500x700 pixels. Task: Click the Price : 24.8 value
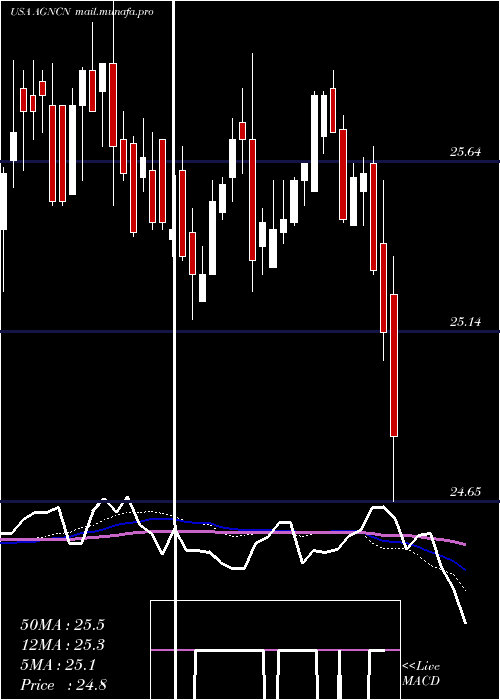tap(63, 685)
